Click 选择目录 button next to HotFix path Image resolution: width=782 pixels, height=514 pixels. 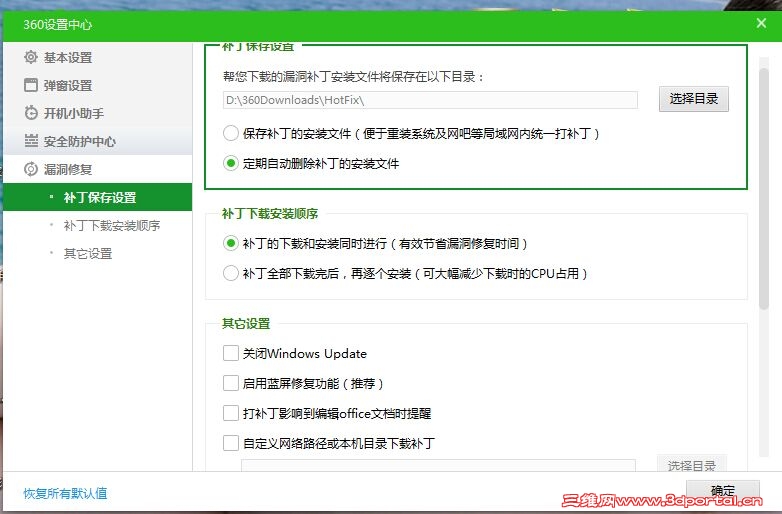tap(693, 99)
